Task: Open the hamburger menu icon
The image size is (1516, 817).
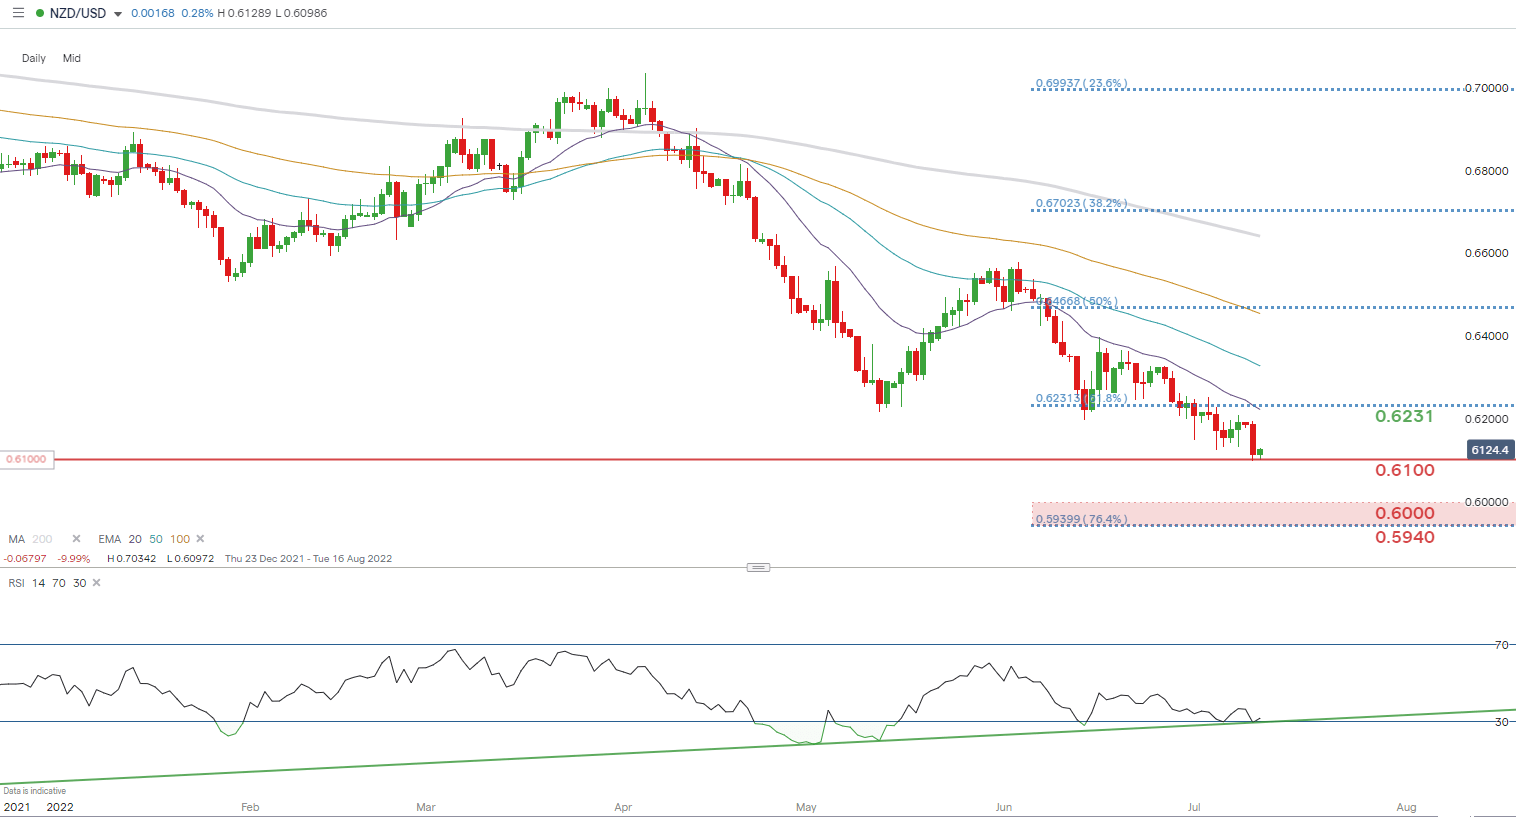Action: point(17,13)
